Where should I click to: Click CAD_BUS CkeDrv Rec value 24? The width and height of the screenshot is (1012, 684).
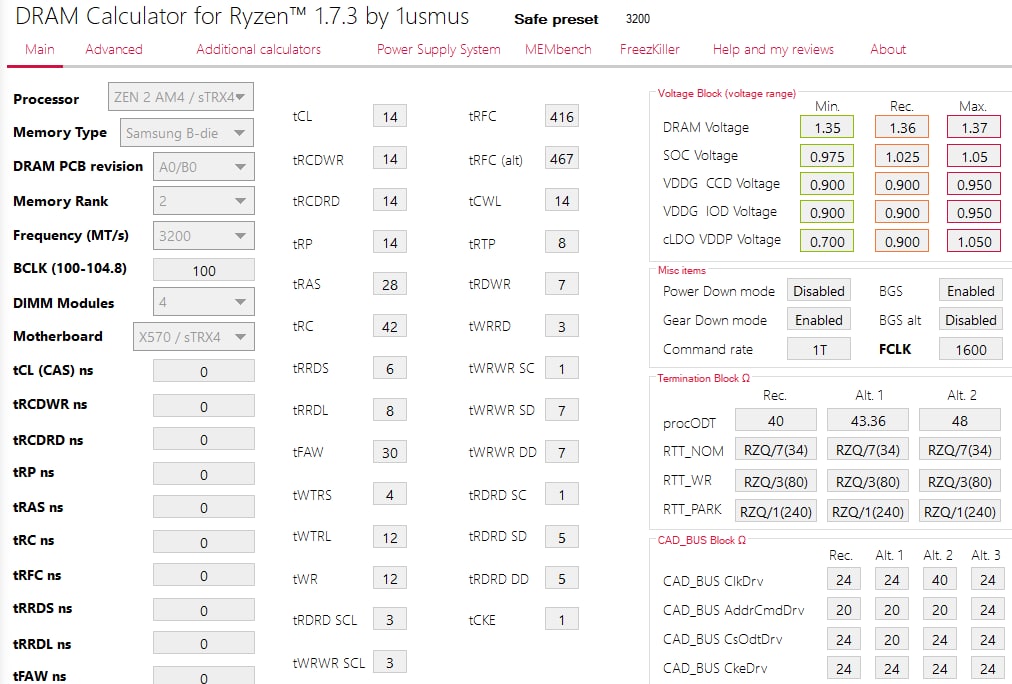pos(844,668)
